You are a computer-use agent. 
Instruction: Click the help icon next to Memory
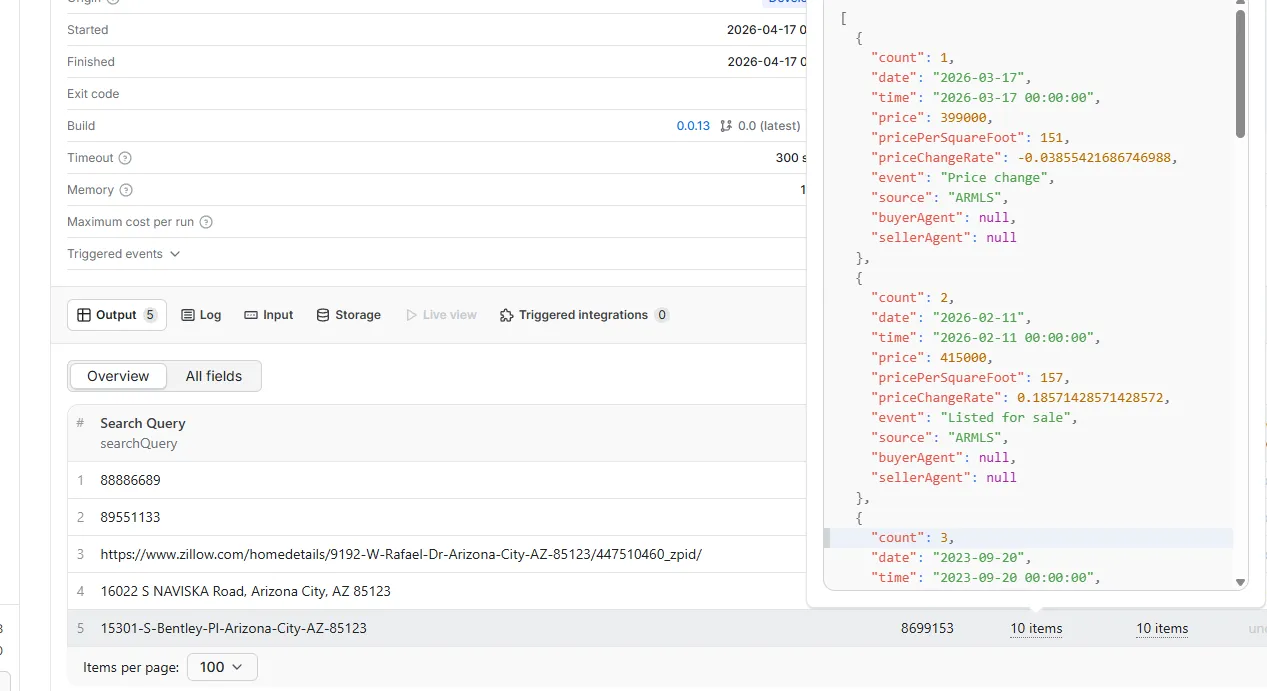(125, 190)
